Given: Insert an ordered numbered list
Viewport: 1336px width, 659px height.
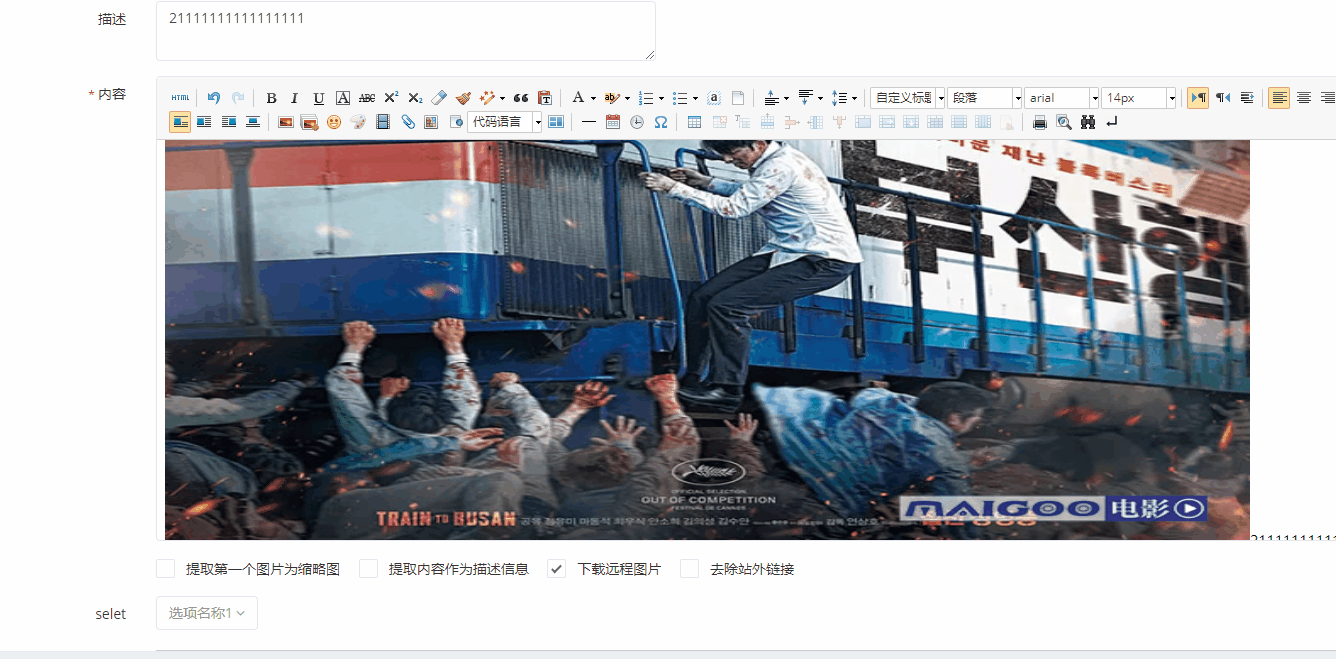Looking at the screenshot, I should click(x=646, y=98).
